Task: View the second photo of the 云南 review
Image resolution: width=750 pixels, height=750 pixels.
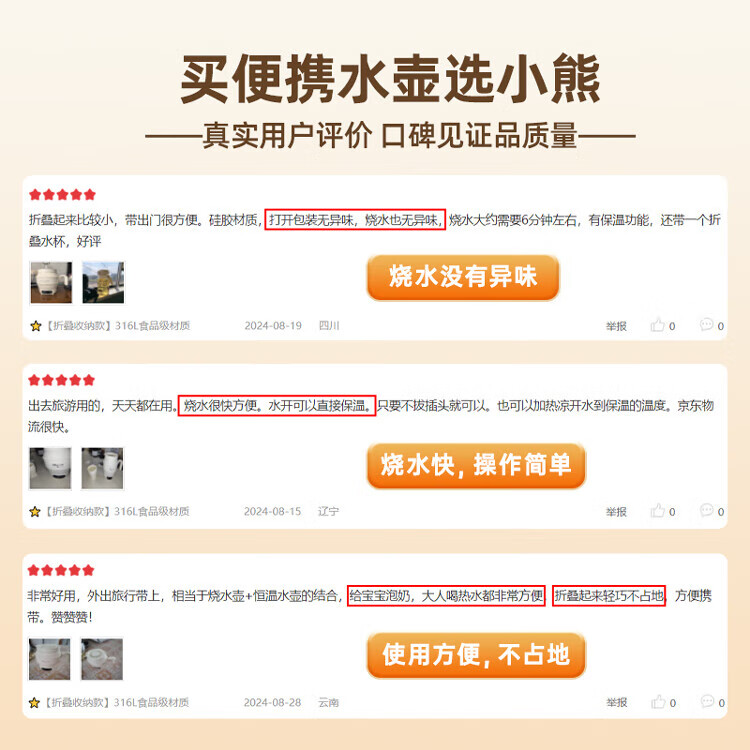Action: pyautogui.click(x=102, y=659)
